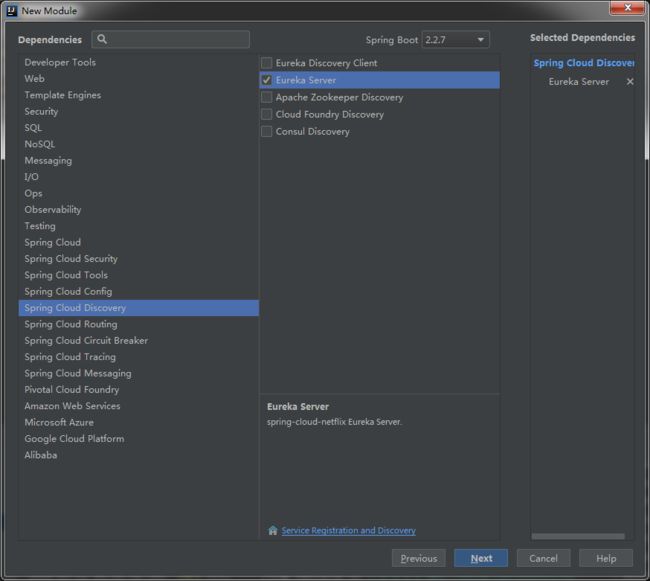The width and height of the screenshot is (650, 581).
Task: Select the Apache Zookeeper Discovery label
Action: point(339,97)
